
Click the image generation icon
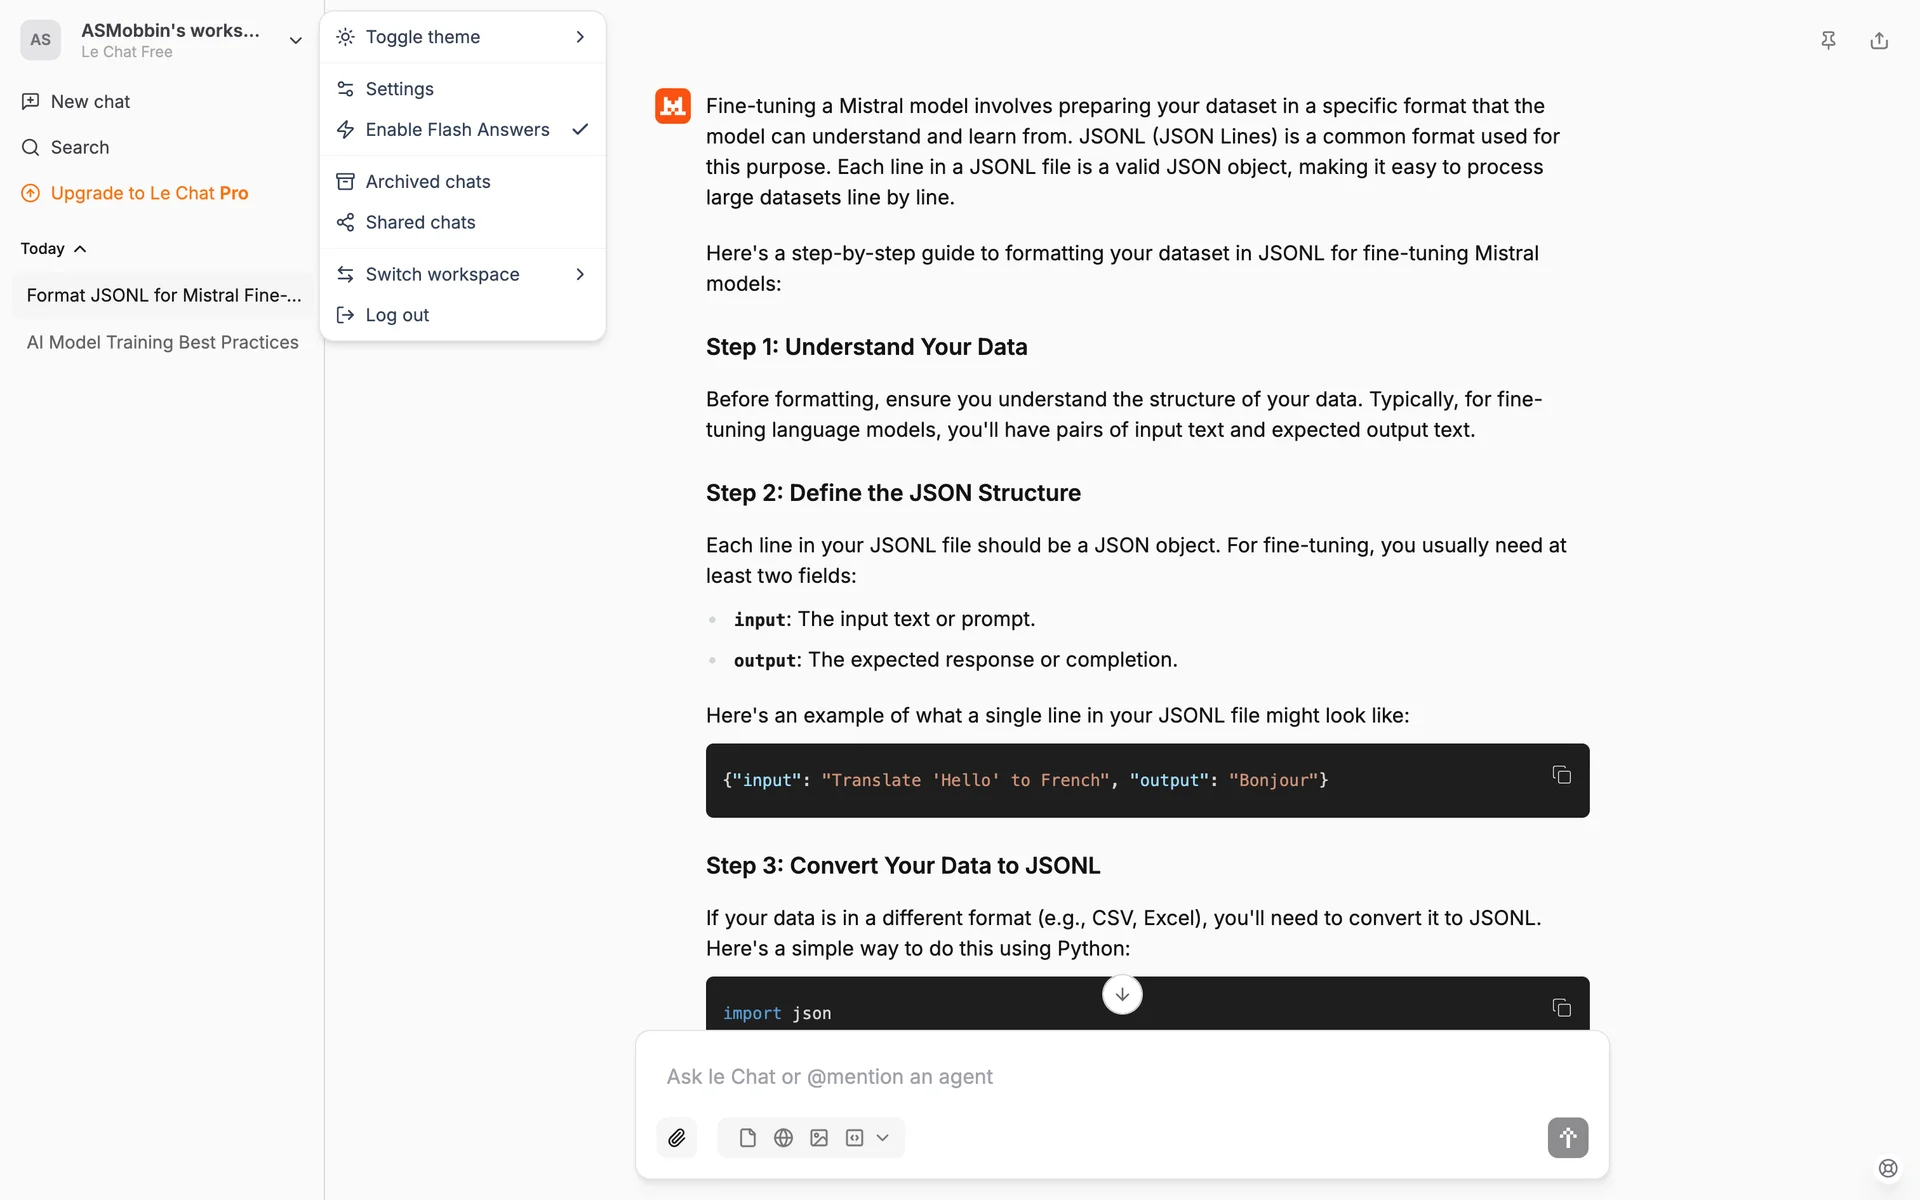(819, 1138)
